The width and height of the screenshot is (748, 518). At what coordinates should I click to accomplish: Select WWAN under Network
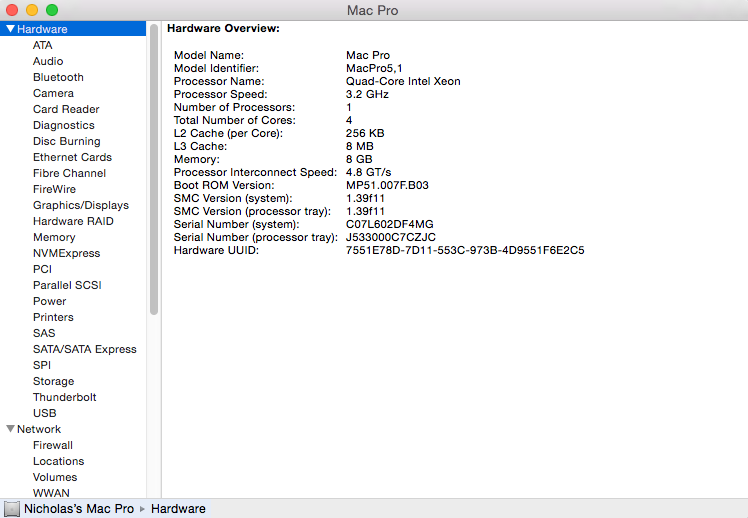(x=51, y=493)
